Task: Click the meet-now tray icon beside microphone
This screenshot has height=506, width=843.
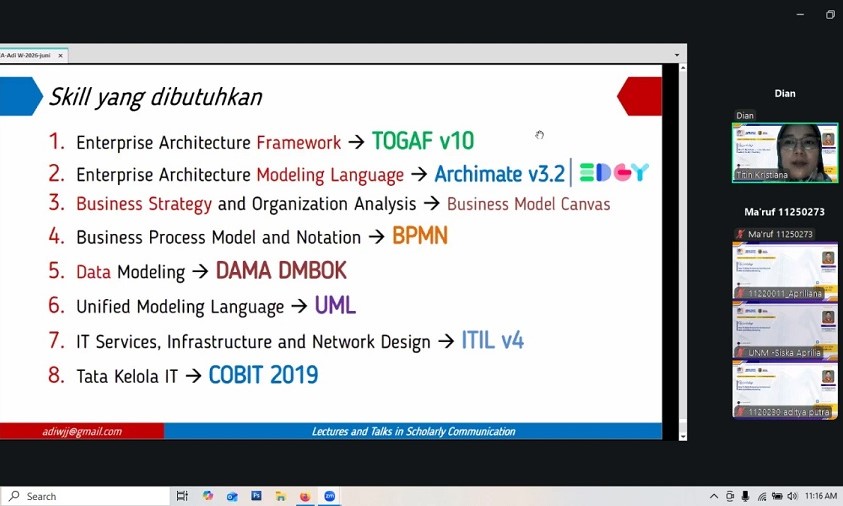Action: 730,496
